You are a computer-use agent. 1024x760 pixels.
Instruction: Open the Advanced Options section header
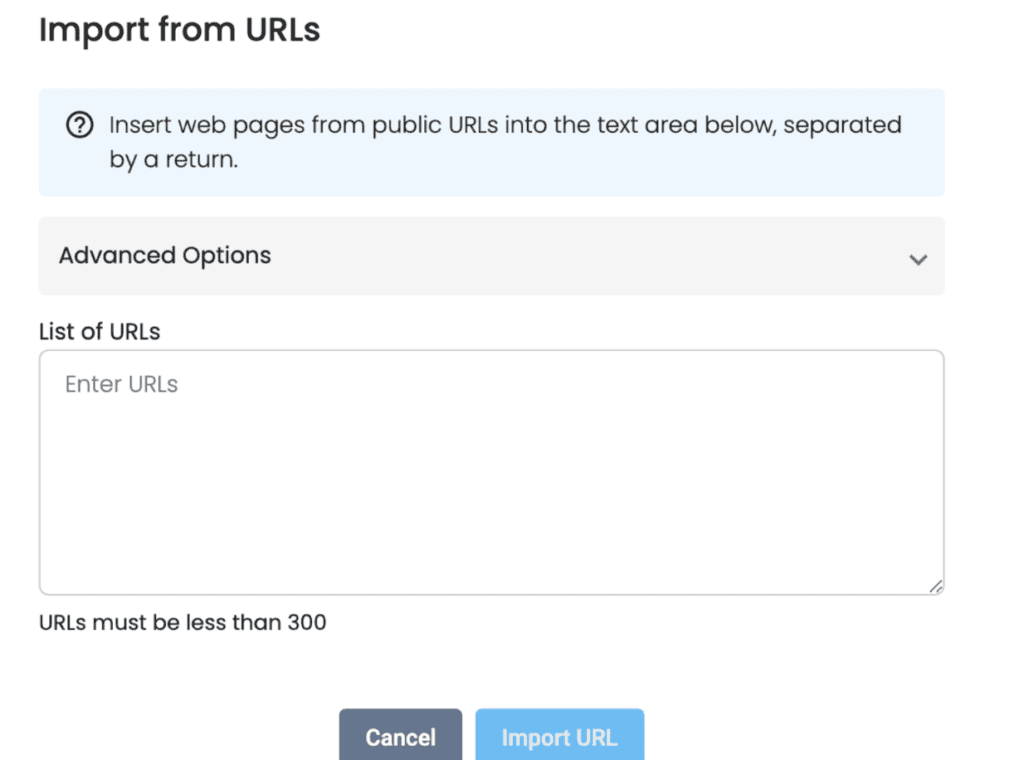[x=490, y=256]
